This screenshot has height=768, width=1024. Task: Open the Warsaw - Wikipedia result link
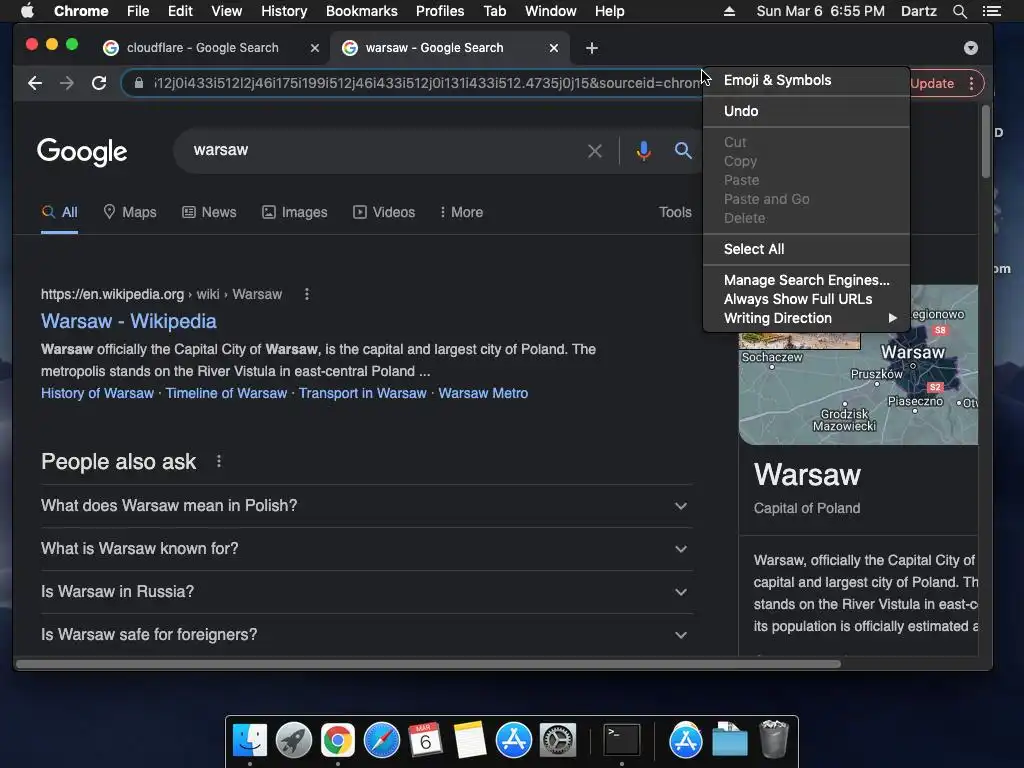pos(129,321)
